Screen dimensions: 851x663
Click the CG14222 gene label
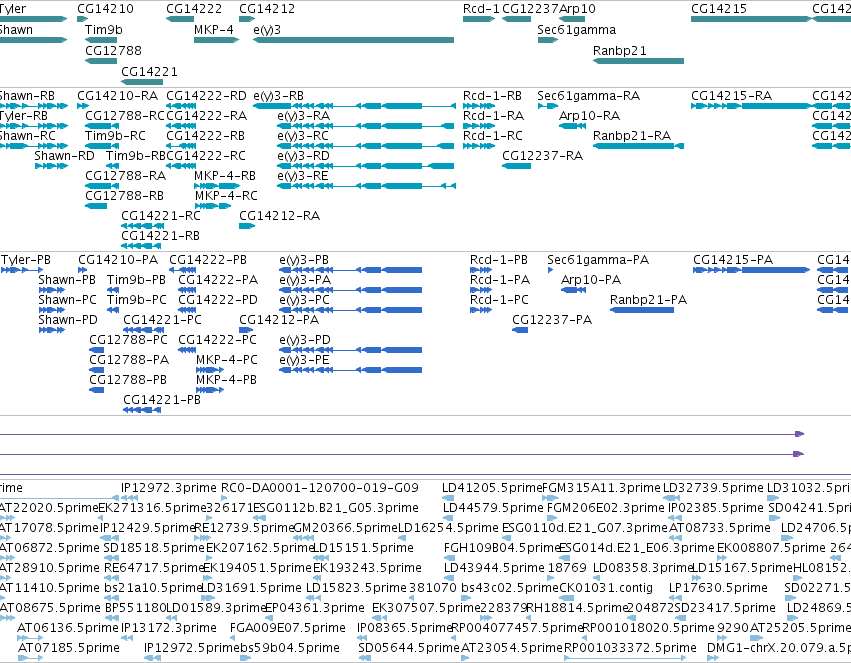coord(194,9)
